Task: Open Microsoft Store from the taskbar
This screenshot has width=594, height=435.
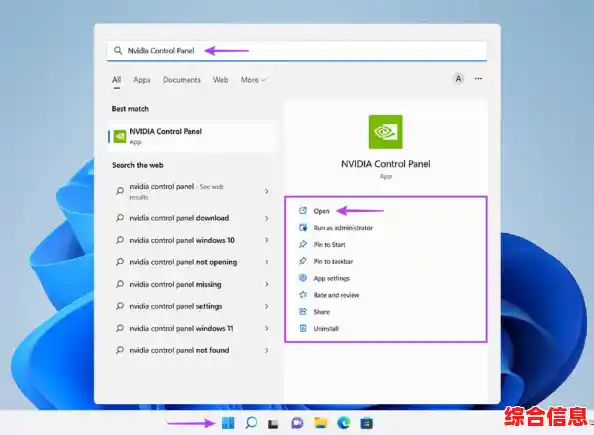Action: coord(366,423)
